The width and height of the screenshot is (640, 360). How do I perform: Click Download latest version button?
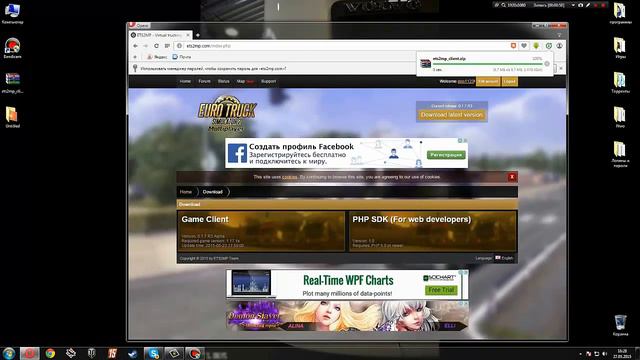(452, 115)
